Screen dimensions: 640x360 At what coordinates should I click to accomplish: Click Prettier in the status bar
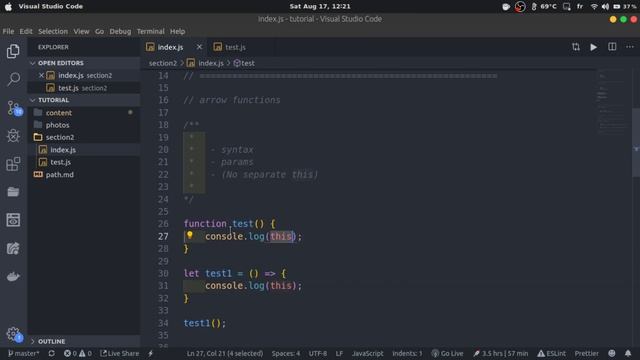[587, 353]
